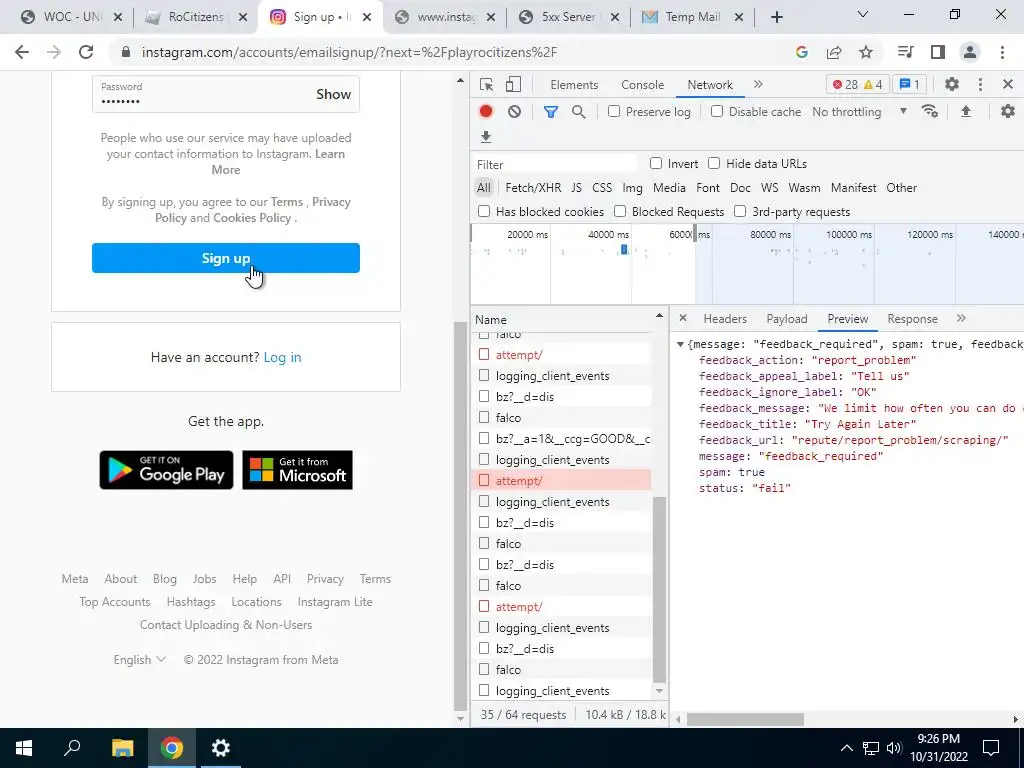Click the 28 errors 4 warnings badge

click(857, 84)
